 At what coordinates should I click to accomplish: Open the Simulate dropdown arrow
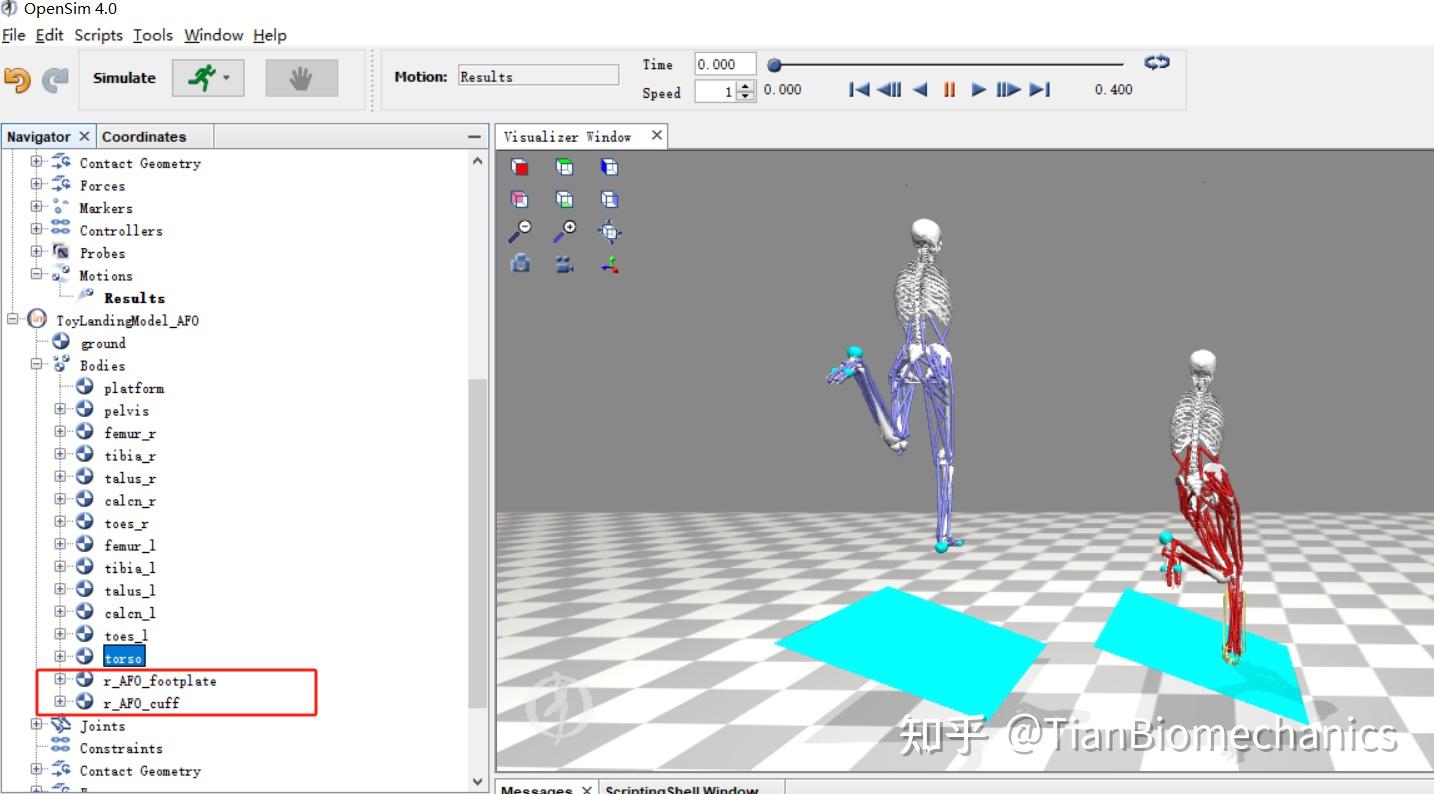[x=228, y=78]
